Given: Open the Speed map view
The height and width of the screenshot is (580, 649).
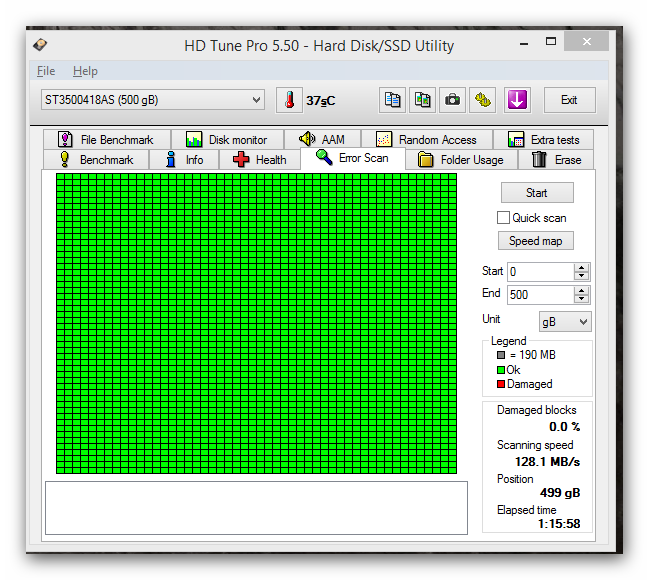Looking at the screenshot, I should point(536,241).
